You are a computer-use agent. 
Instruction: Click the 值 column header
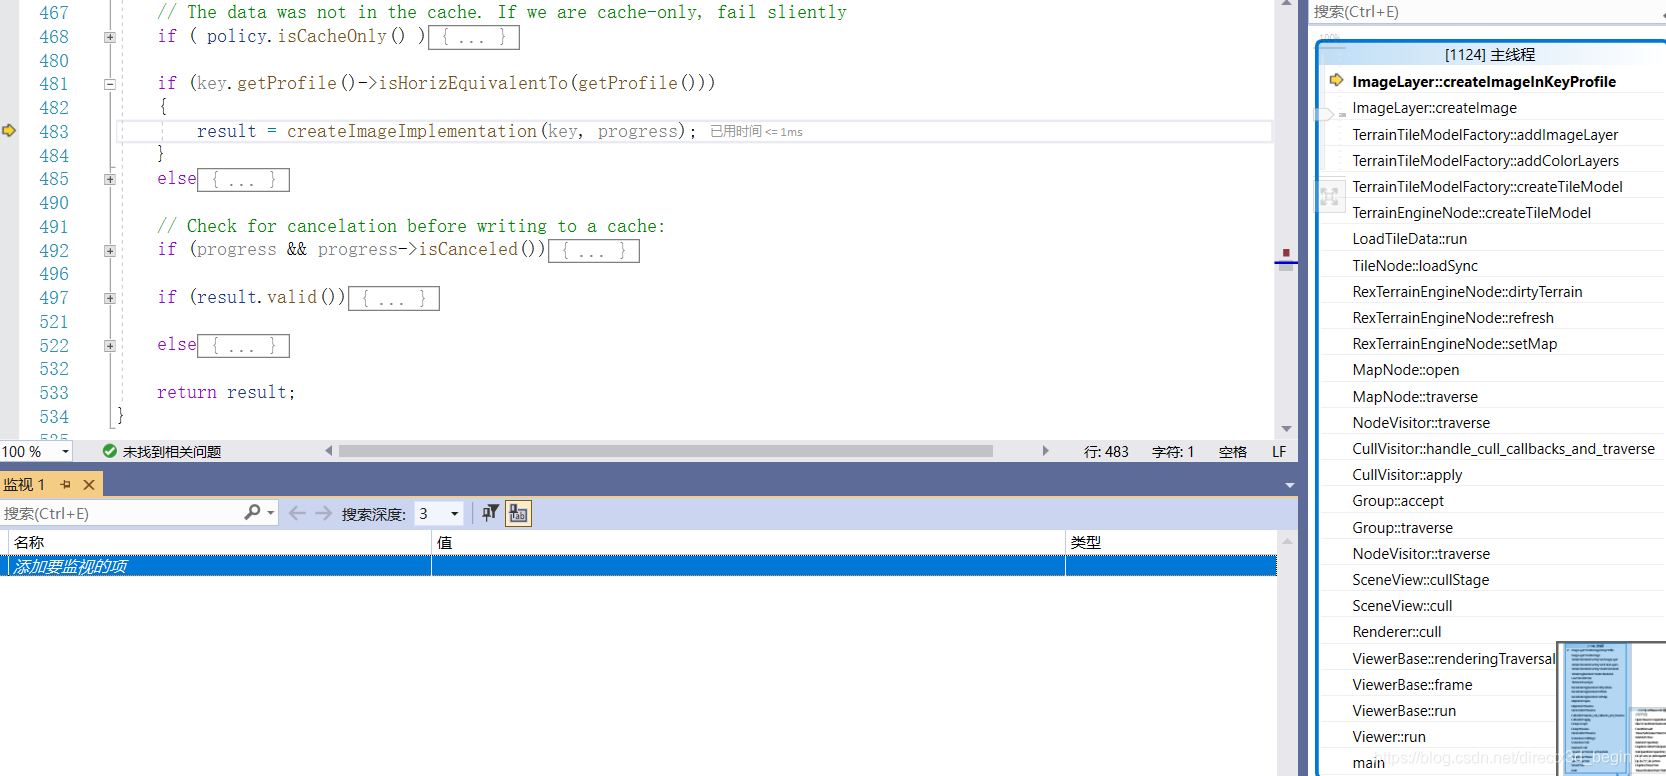point(748,542)
